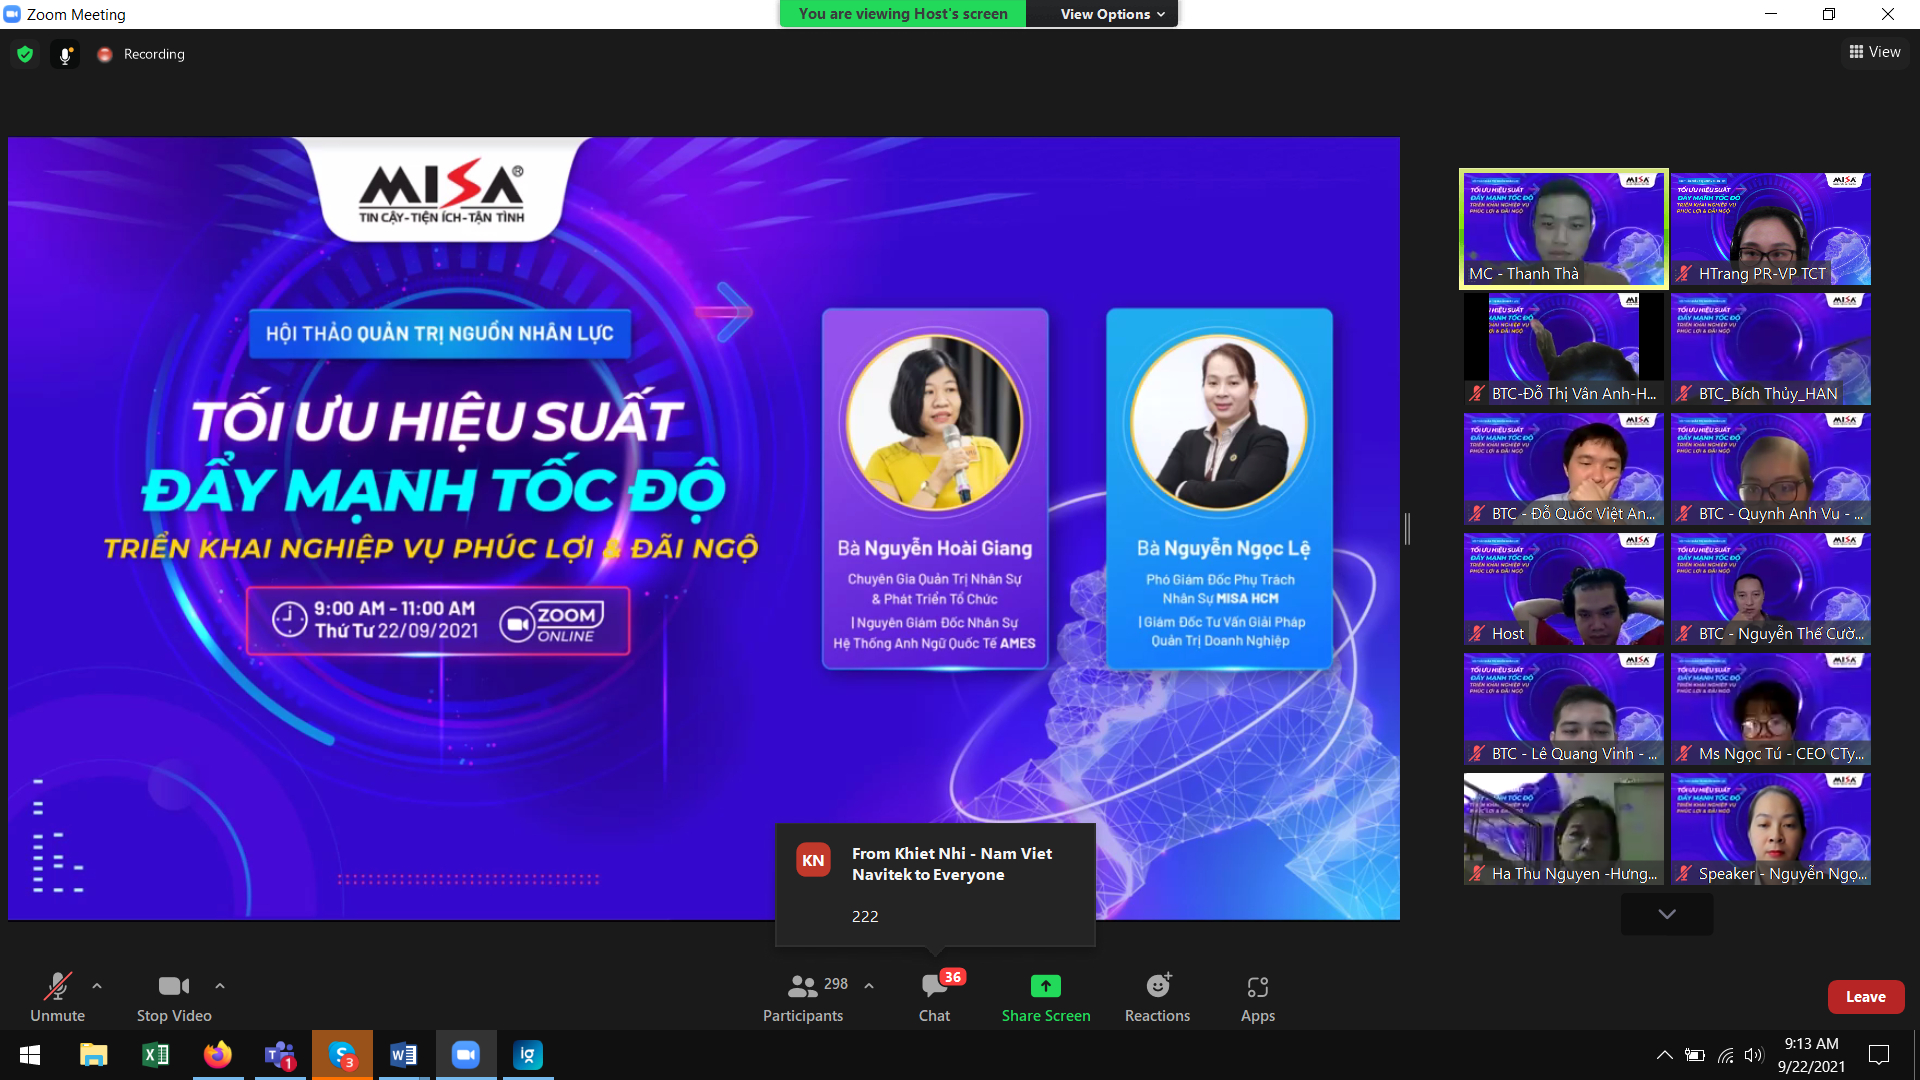The height and width of the screenshot is (1080, 1920).
Task: Select BTC - Quynh Anh Vu video thumbnail
Action: [x=1771, y=469]
